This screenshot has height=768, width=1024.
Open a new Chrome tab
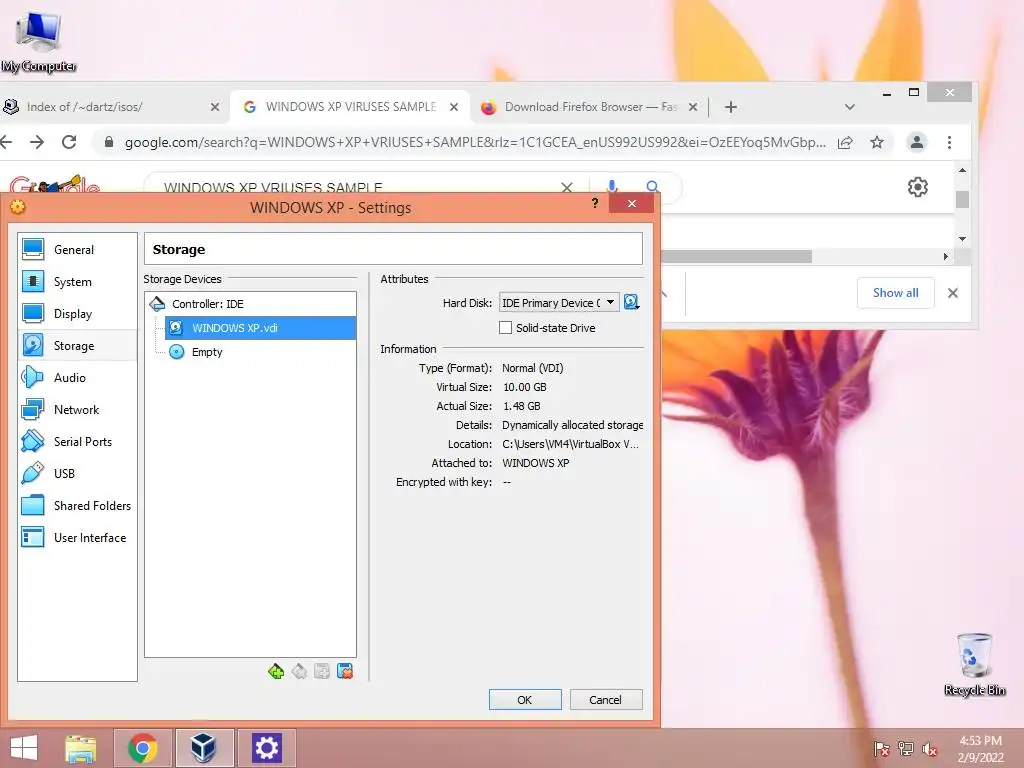pos(731,106)
